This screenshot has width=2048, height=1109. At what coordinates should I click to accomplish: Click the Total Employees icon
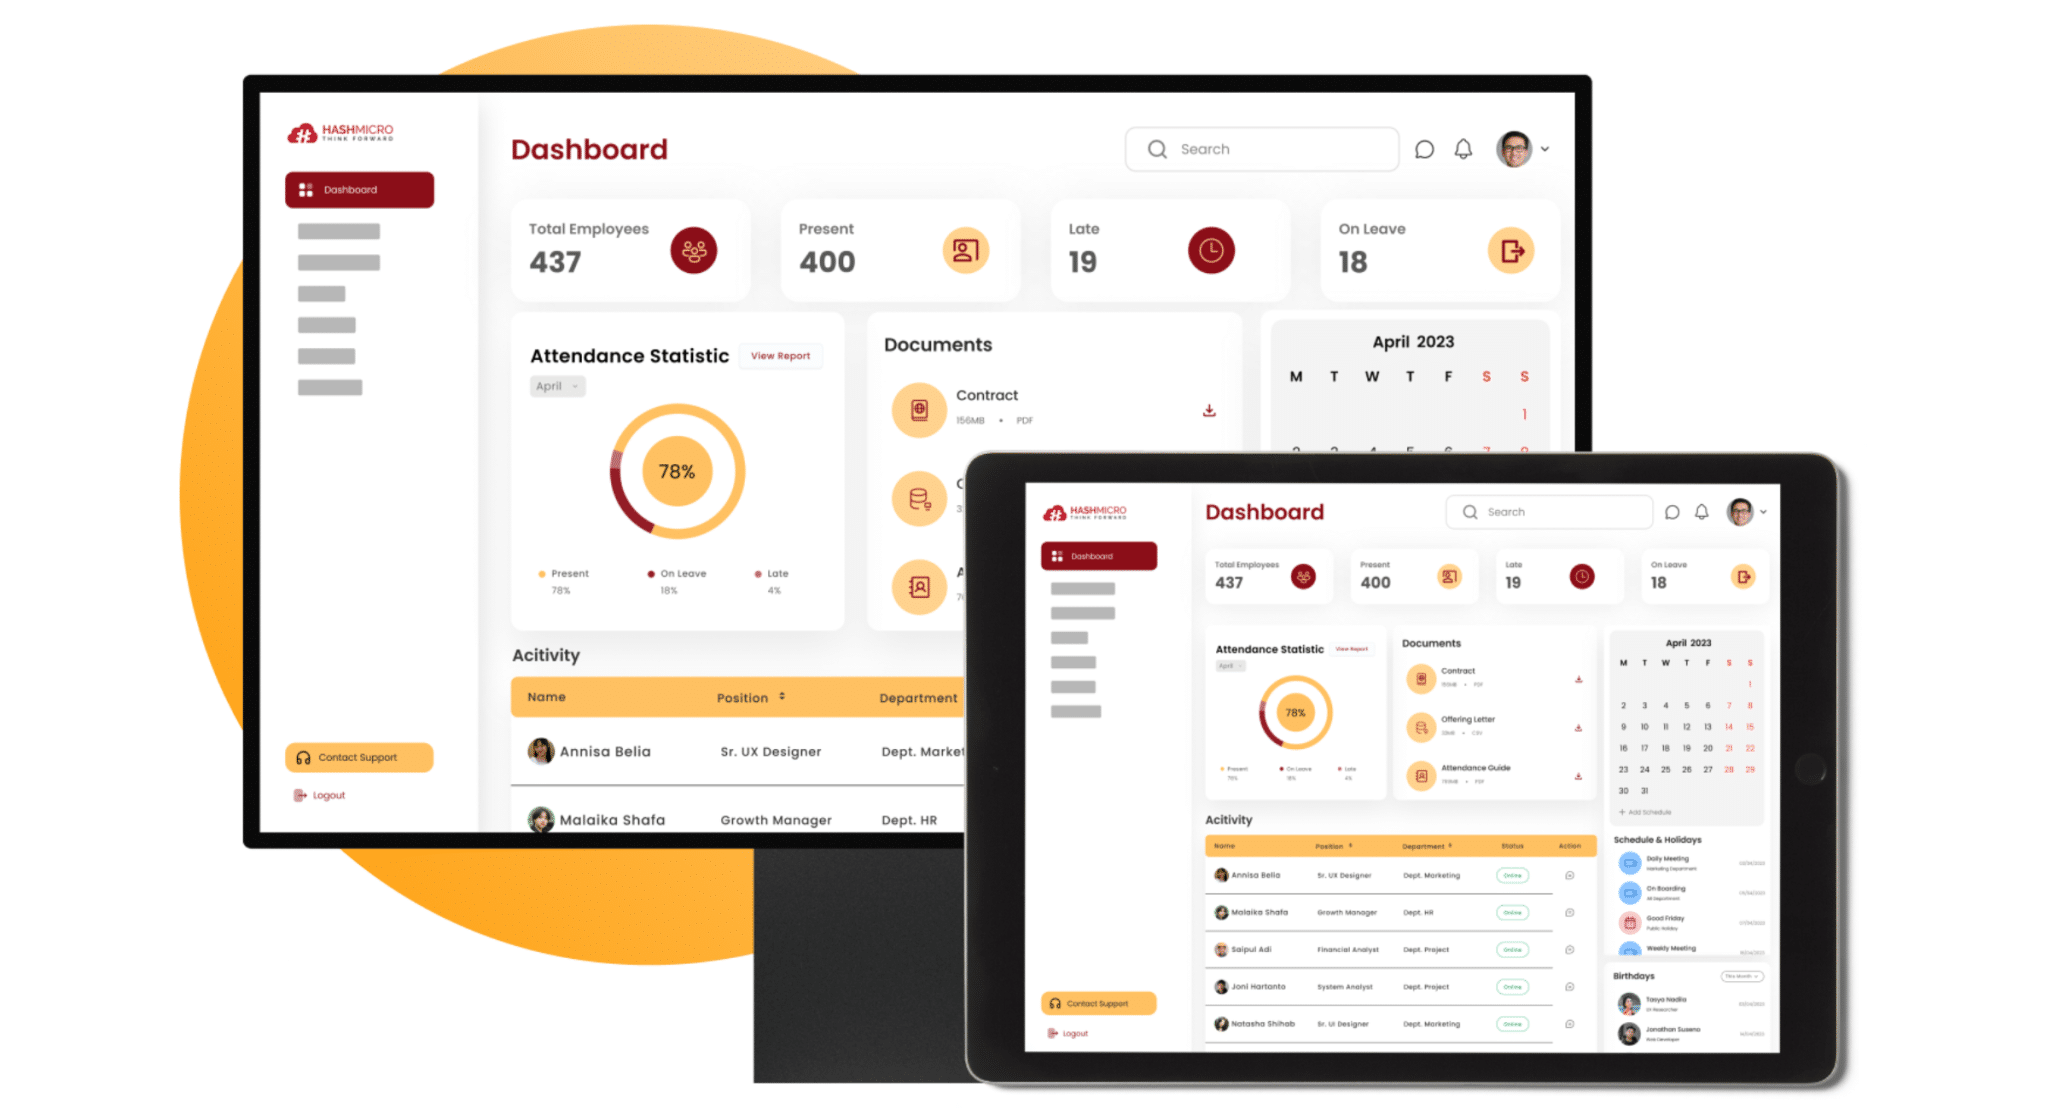pyautogui.click(x=694, y=251)
